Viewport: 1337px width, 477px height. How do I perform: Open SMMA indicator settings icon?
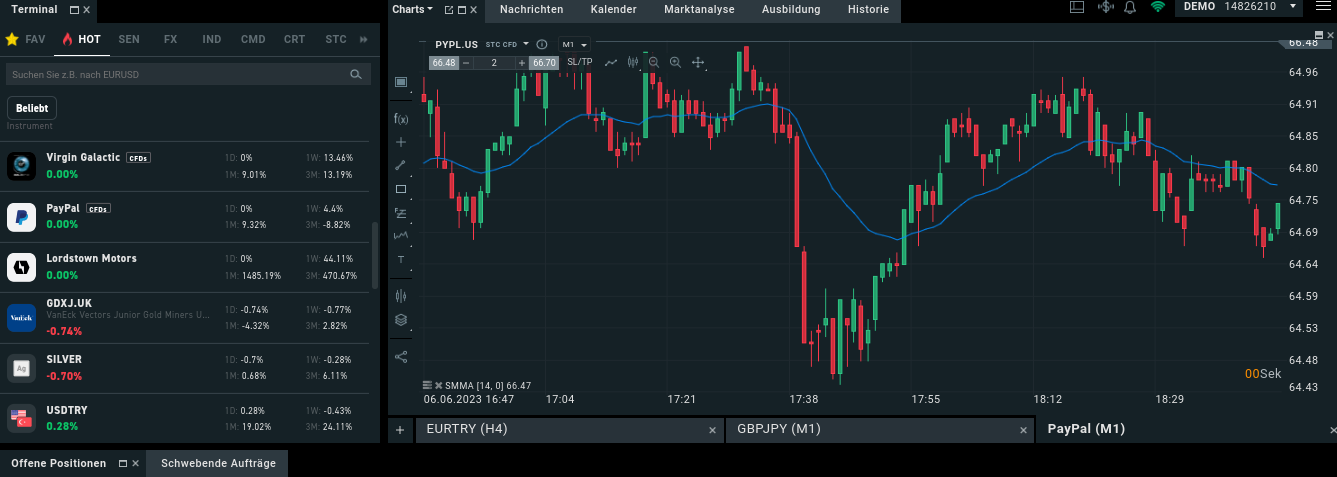tap(427, 385)
